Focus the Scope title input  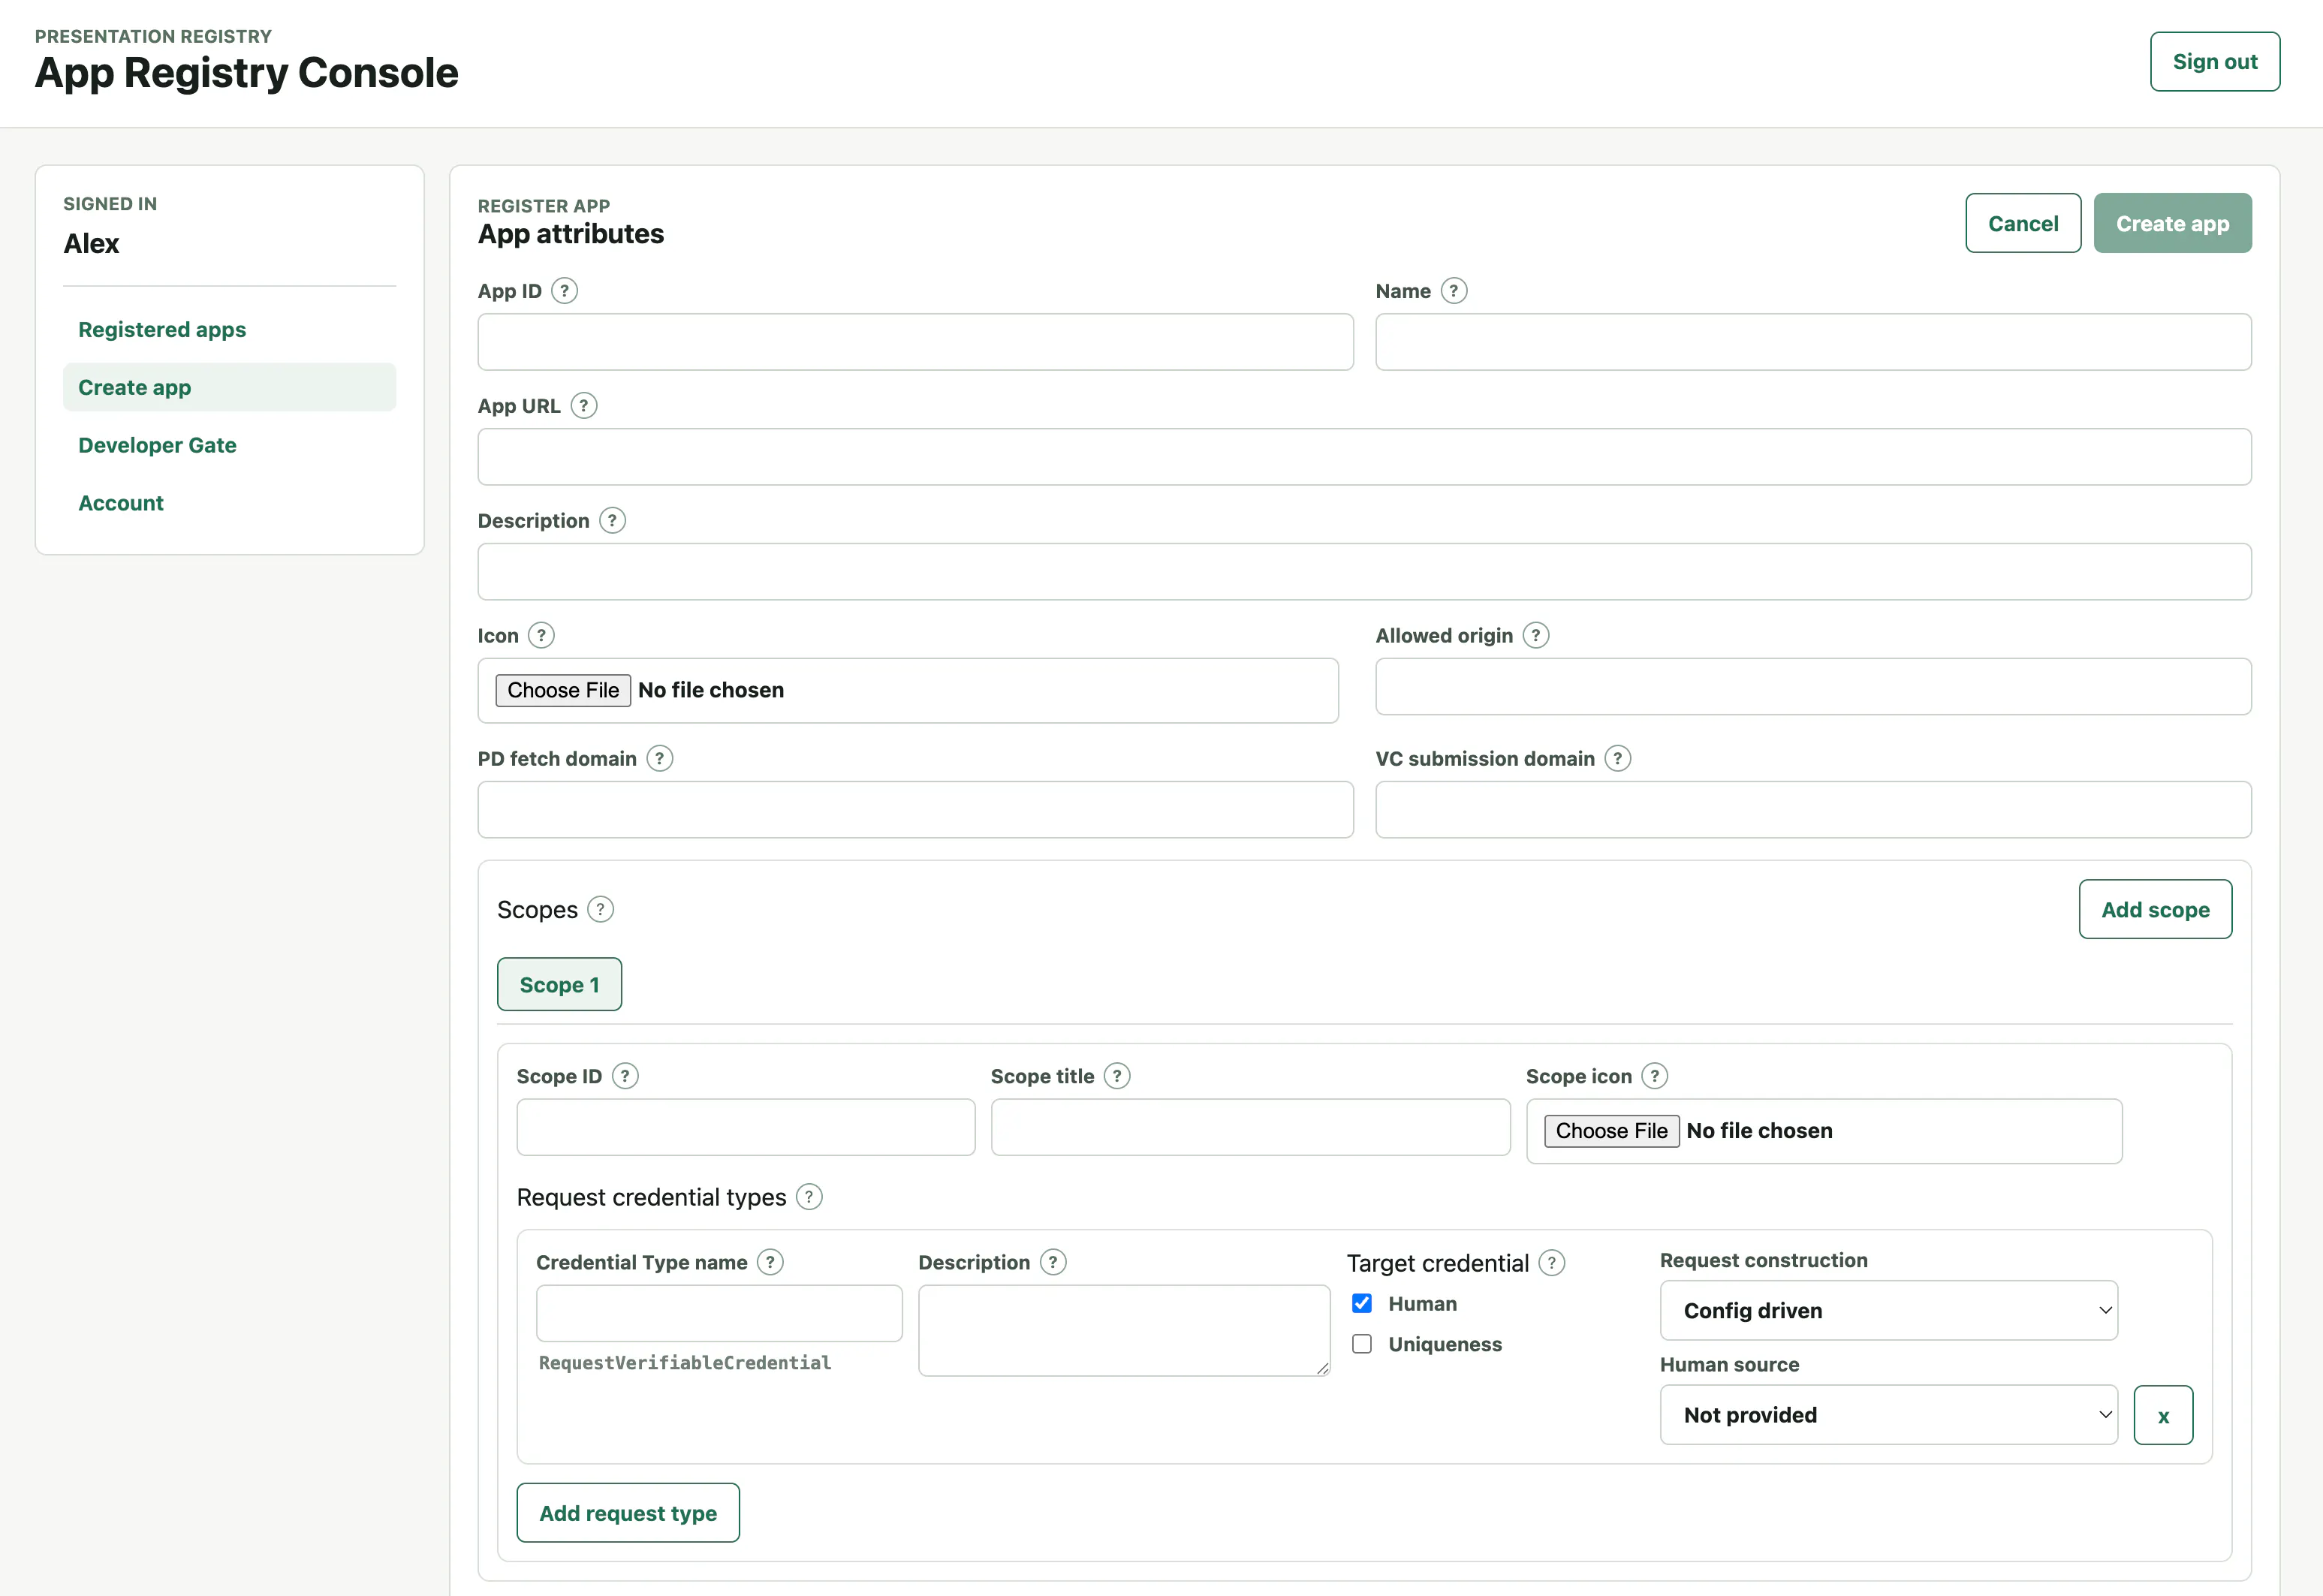(1250, 1127)
